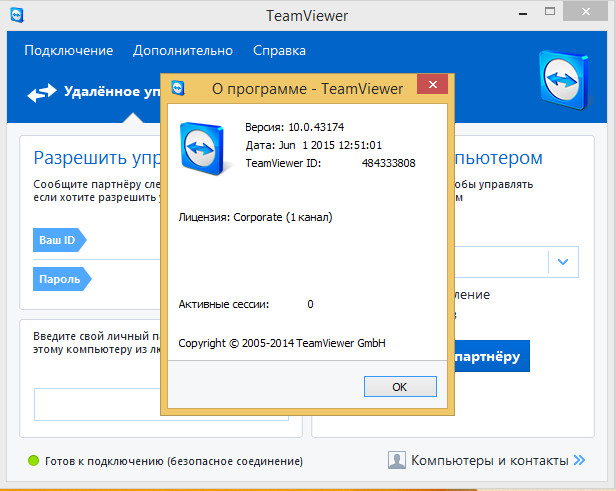Click the green connection status indicator
This screenshot has width=616, height=491.
[x=34, y=460]
